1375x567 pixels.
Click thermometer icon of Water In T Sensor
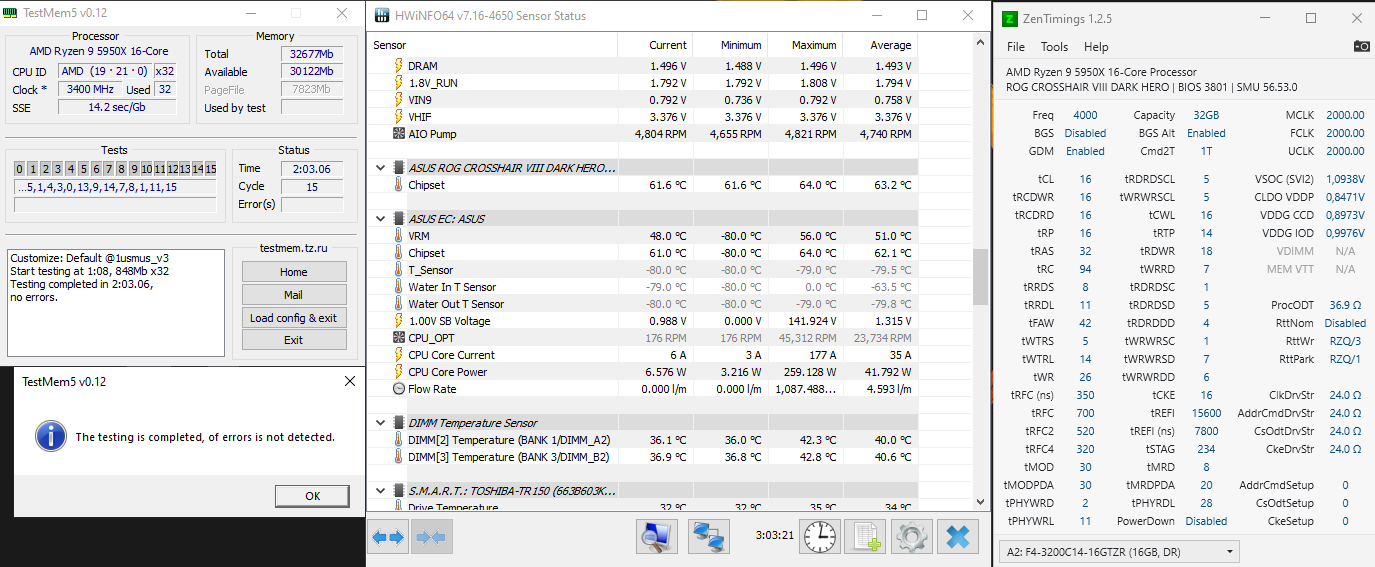click(x=398, y=287)
